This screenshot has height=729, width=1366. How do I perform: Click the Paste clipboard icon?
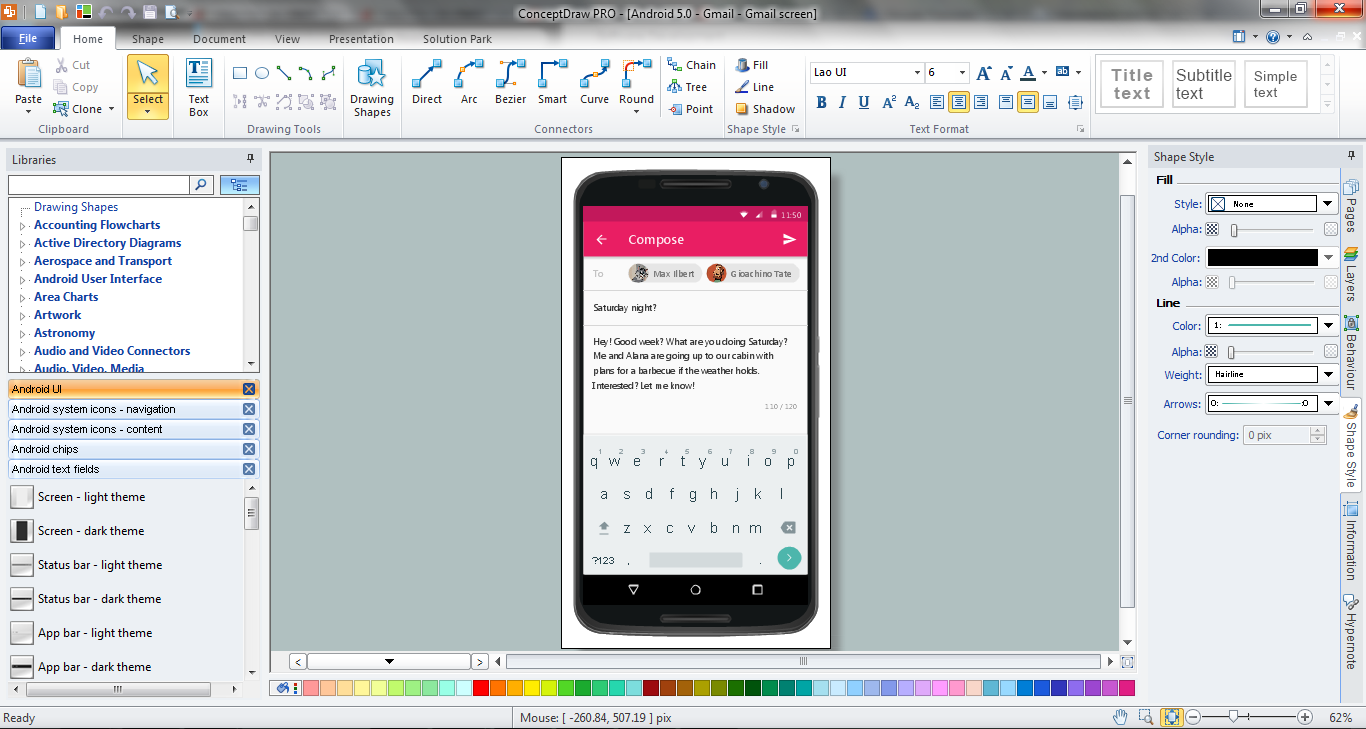point(29,73)
